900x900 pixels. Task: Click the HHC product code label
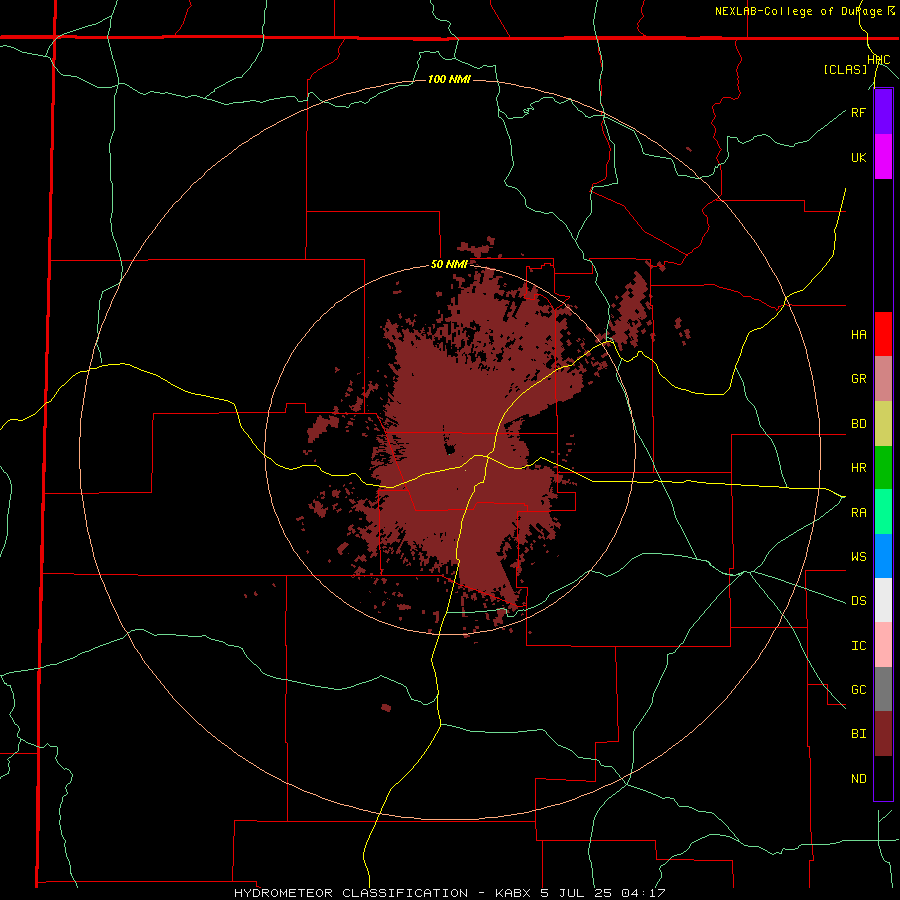(879, 60)
